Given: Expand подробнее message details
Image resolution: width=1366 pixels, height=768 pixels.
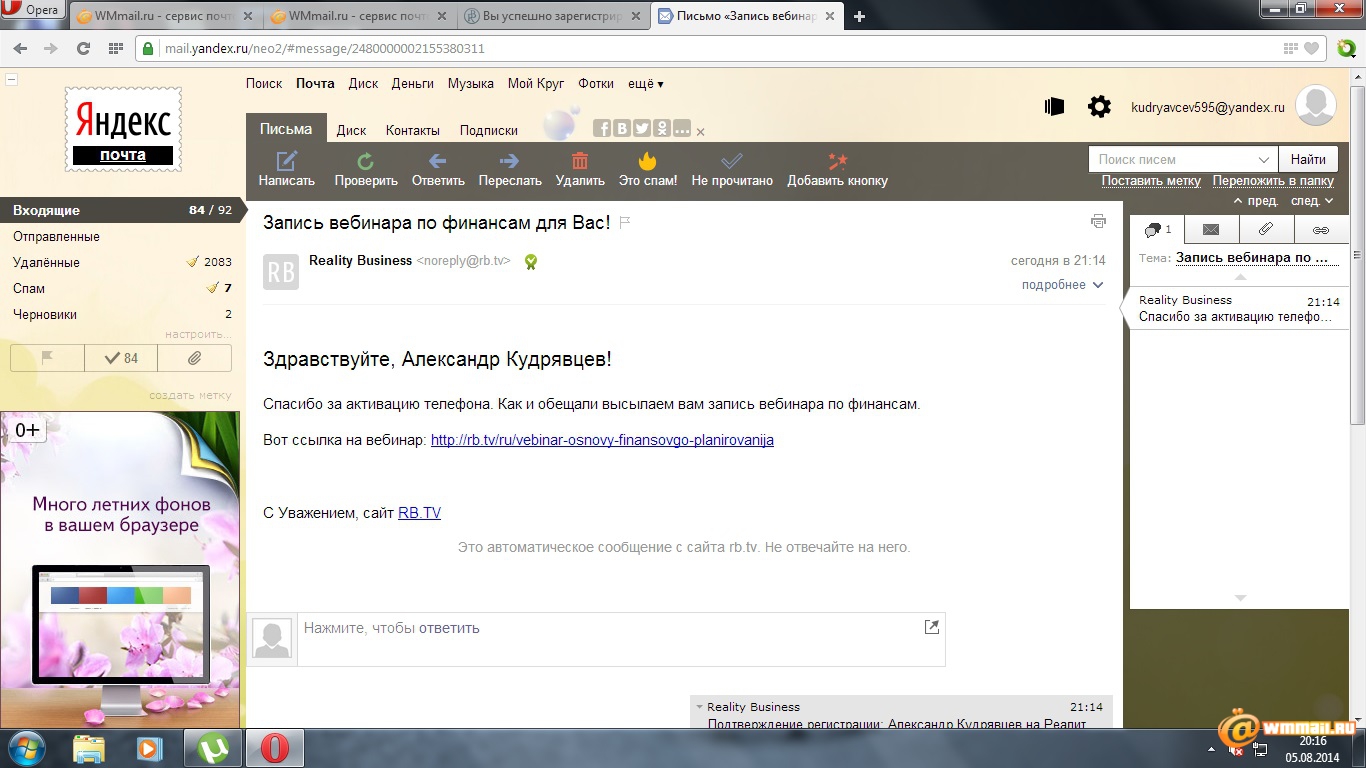Looking at the screenshot, I should coord(1062,285).
